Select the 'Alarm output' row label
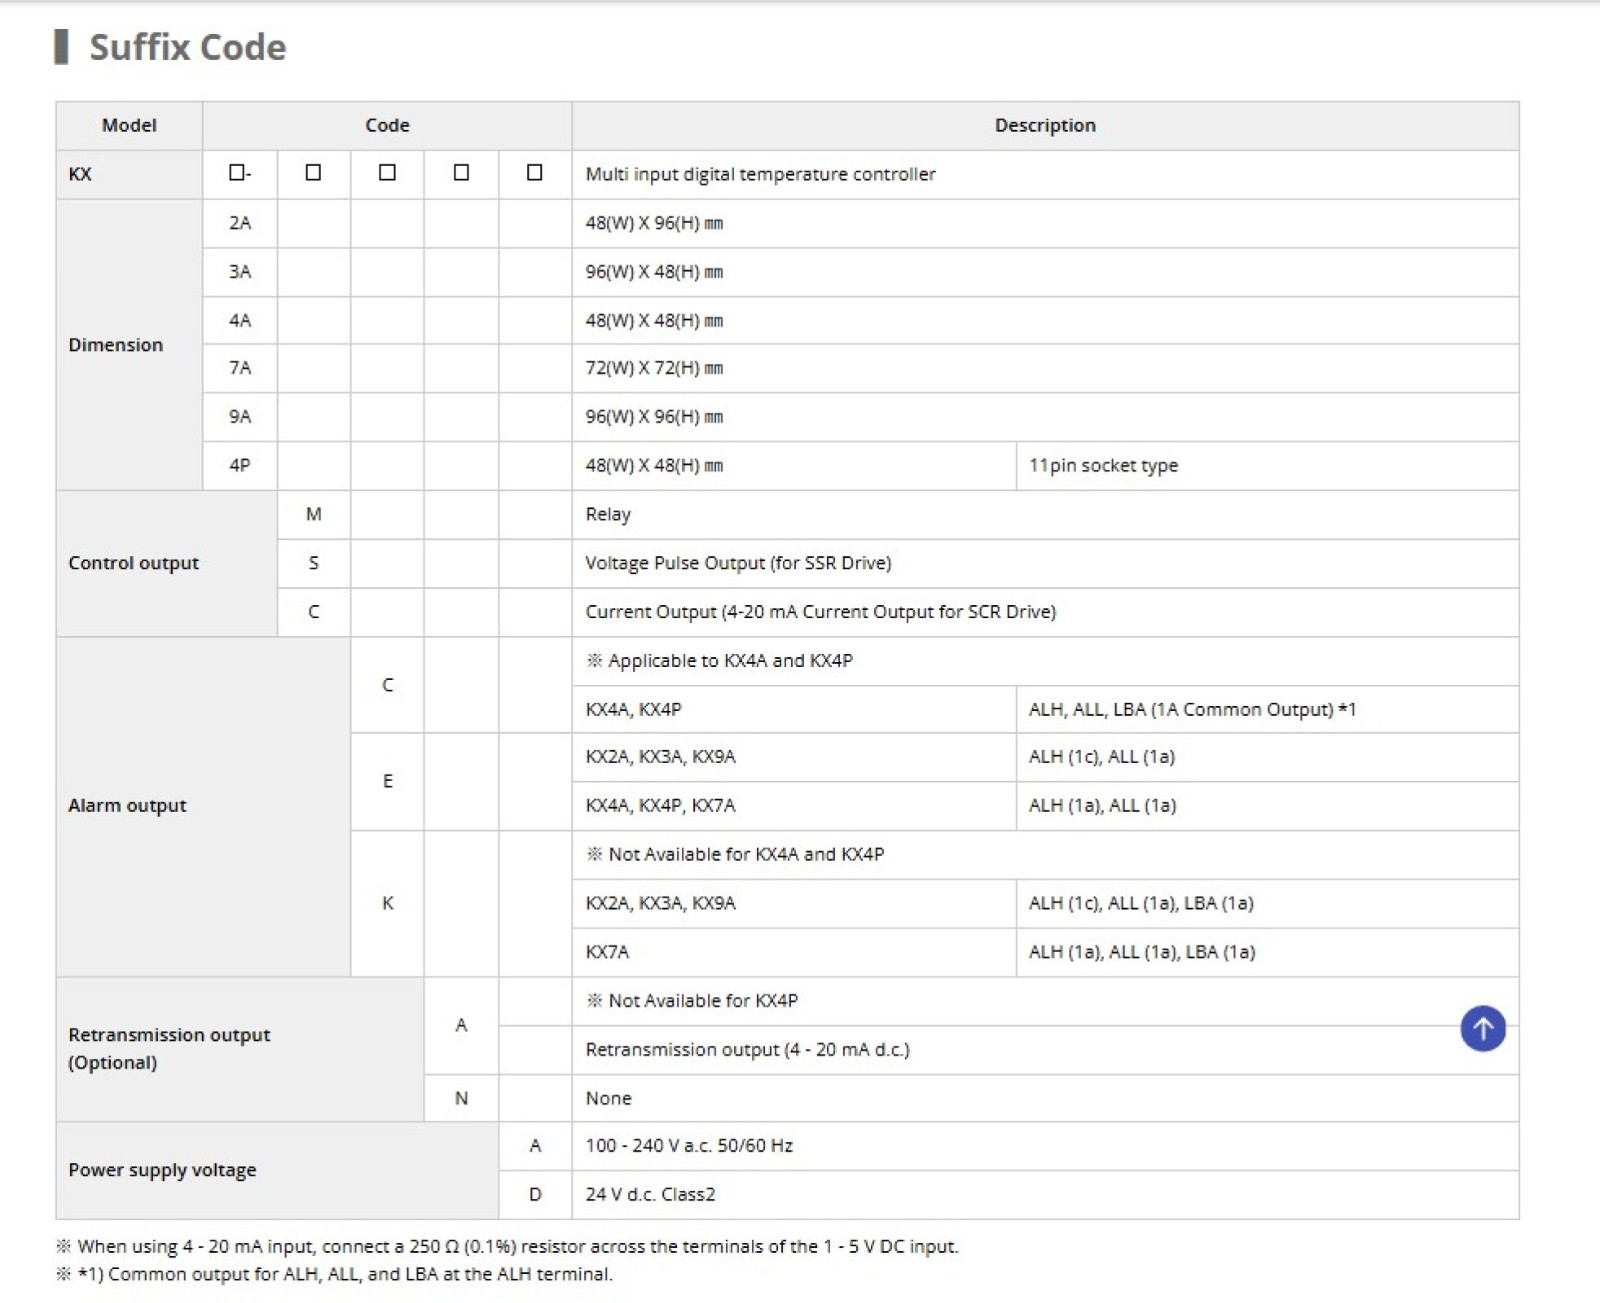 coord(203,806)
